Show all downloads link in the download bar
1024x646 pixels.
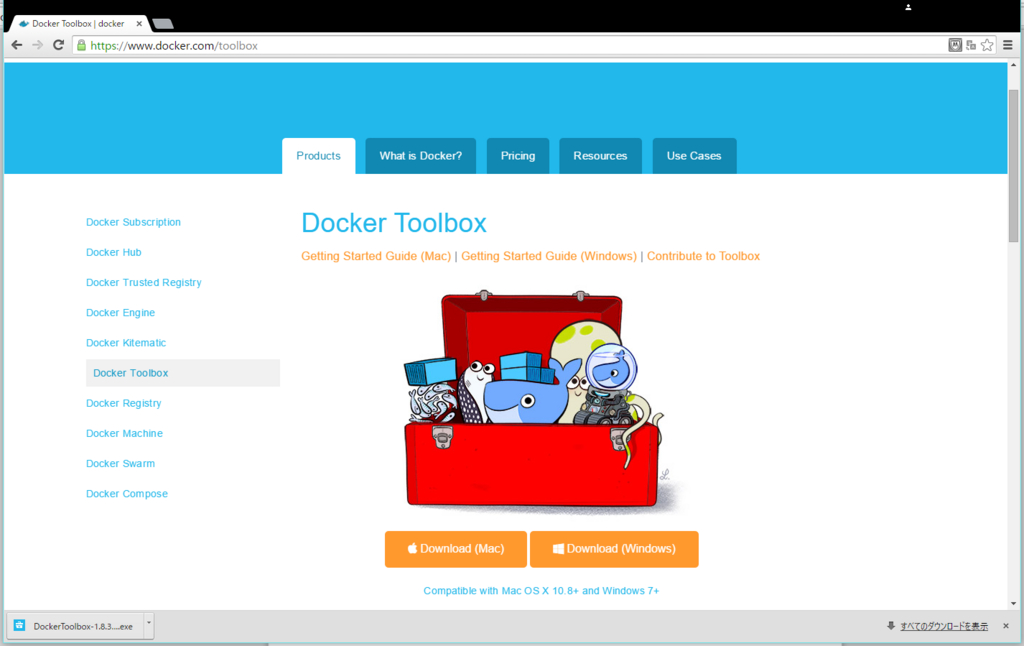[944, 626]
